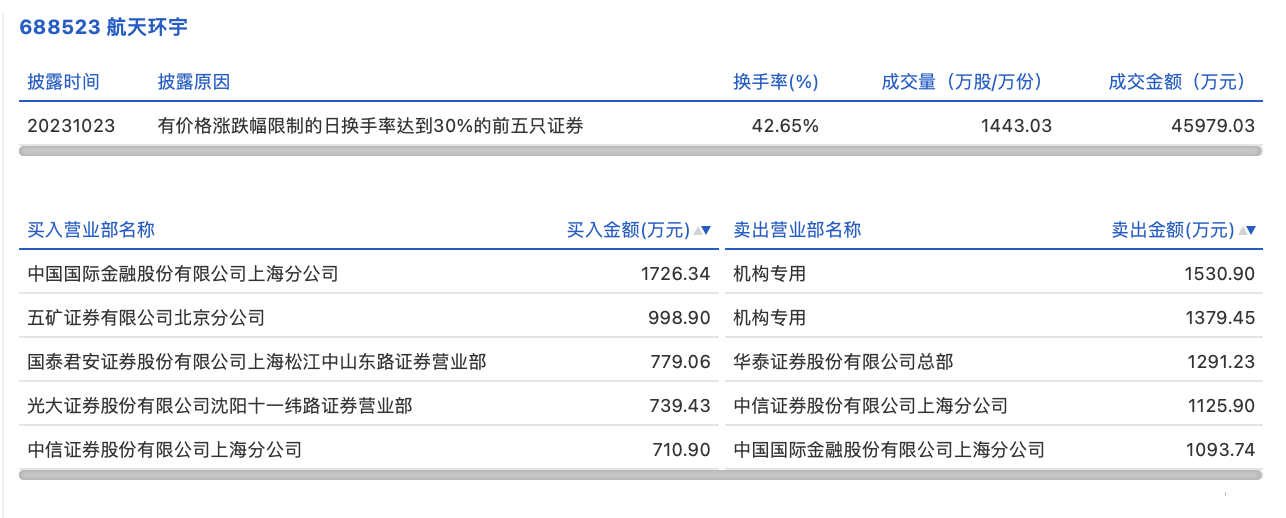The height and width of the screenshot is (518, 1286).
Task: Click the 买入营业部名称 column header
Action: [x=91, y=230]
